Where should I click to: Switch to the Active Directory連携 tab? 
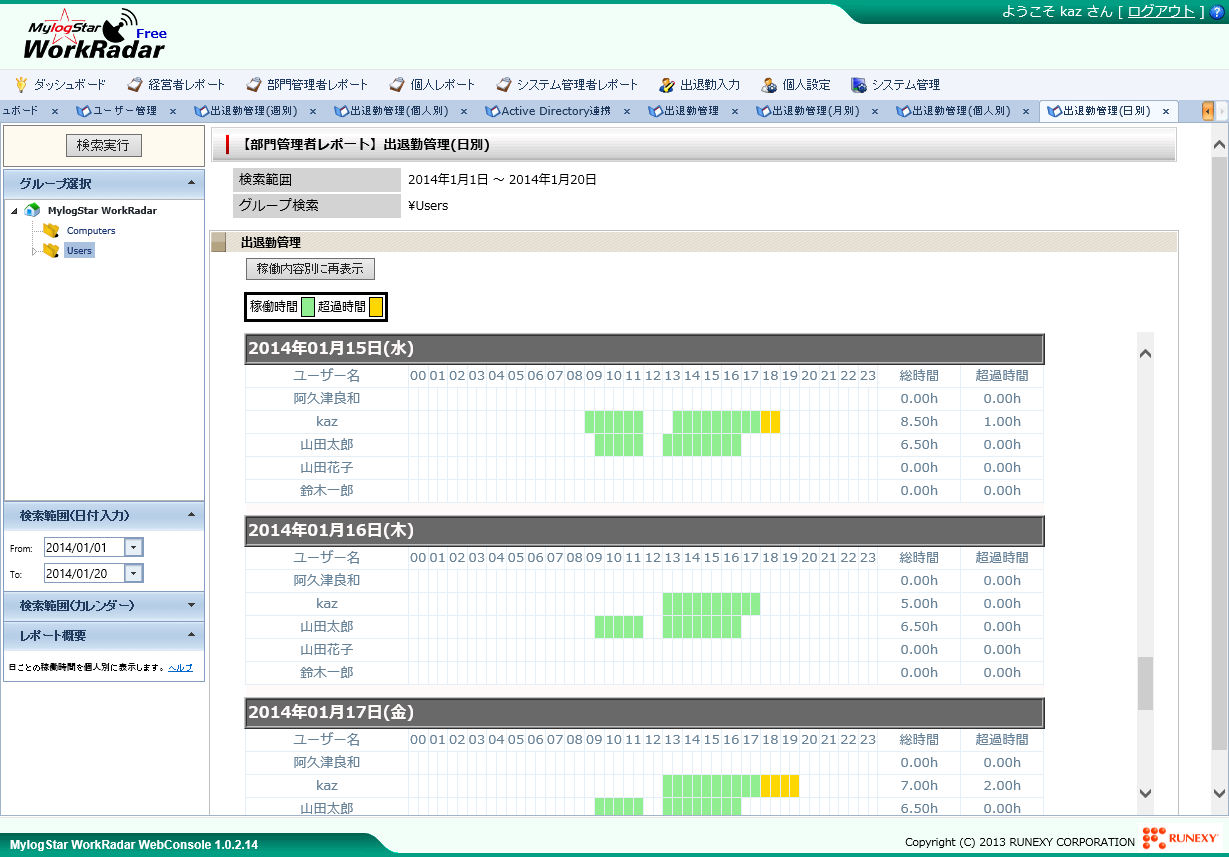[x=556, y=111]
